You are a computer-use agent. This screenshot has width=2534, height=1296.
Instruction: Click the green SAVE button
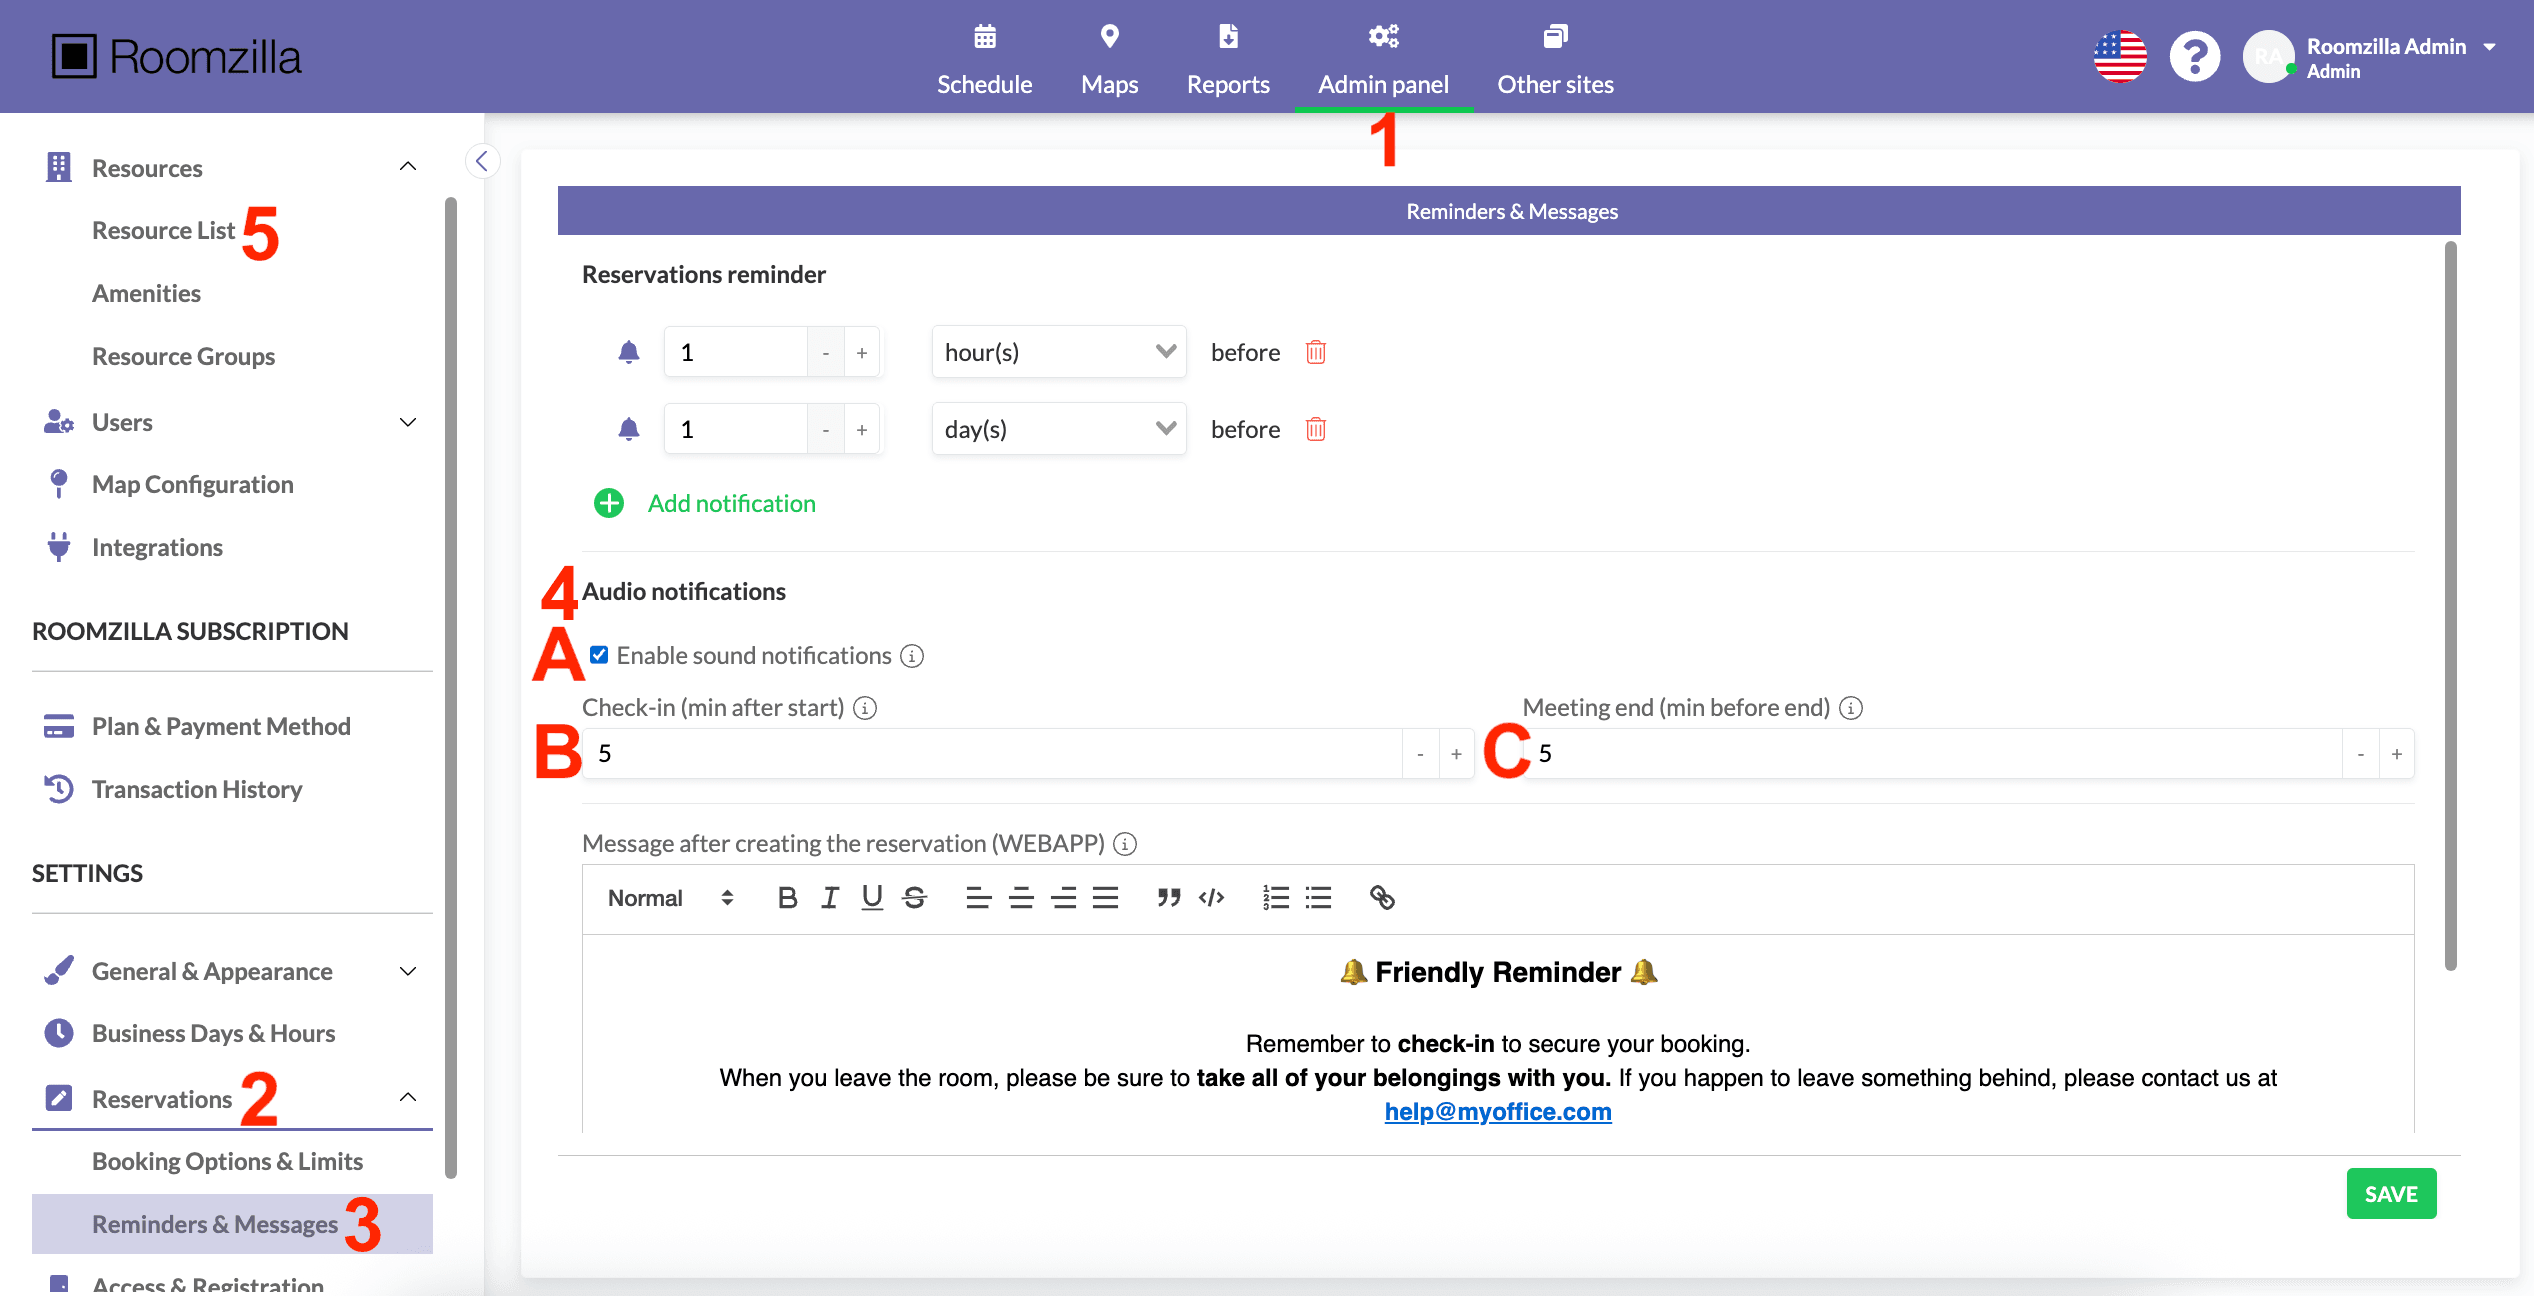coord(2390,1194)
